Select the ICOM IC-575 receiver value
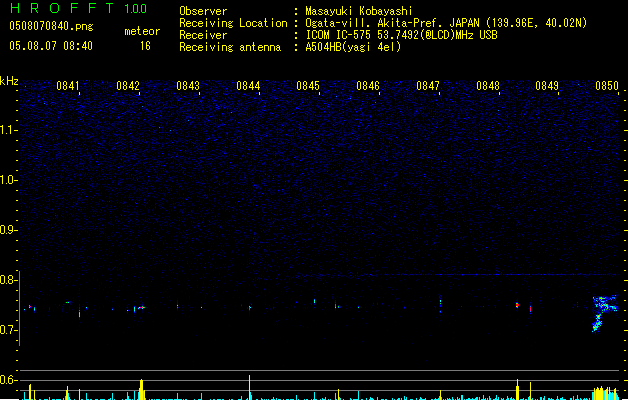Image resolution: width=629 pixels, height=400 pixels. [x=402, y=35]
